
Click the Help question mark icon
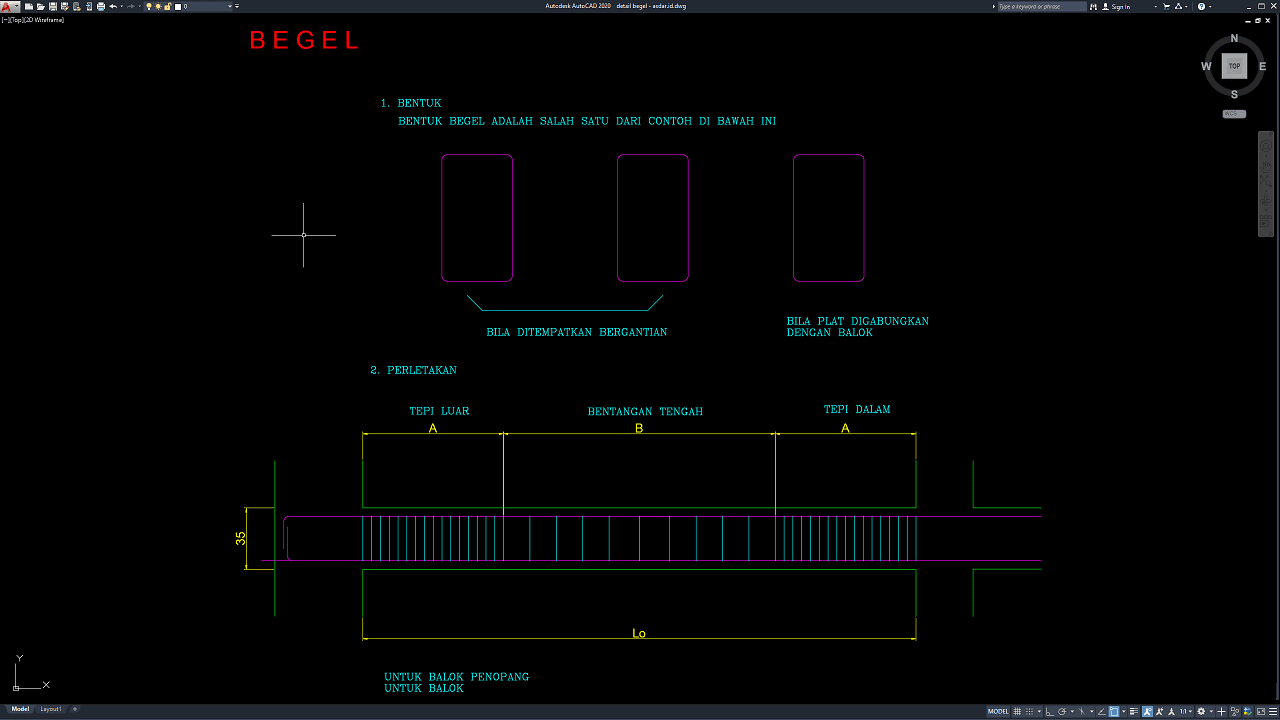point(1201,6)
